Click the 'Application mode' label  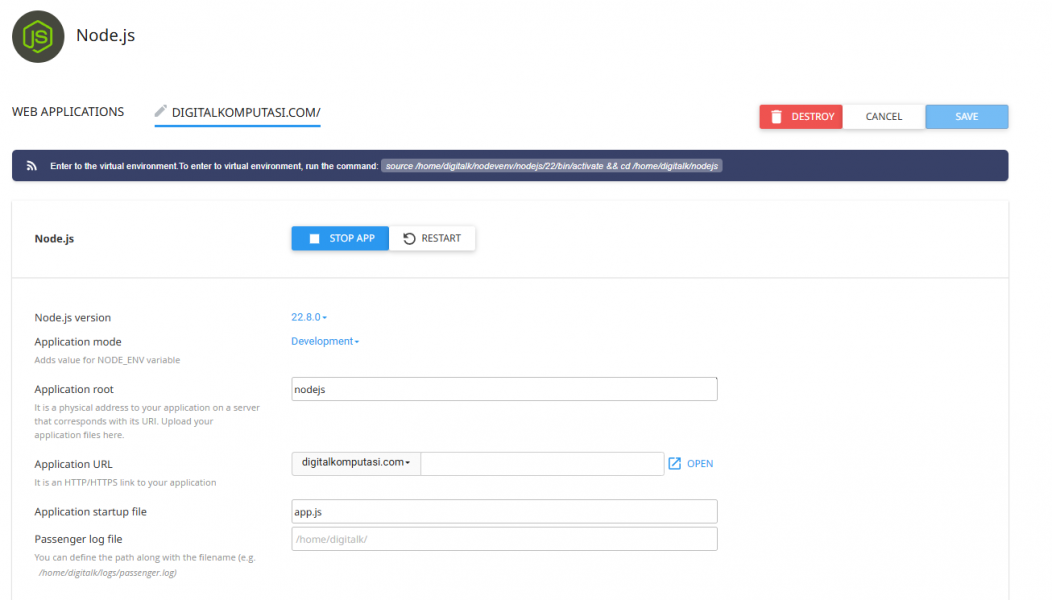click(x=78, y=342)
